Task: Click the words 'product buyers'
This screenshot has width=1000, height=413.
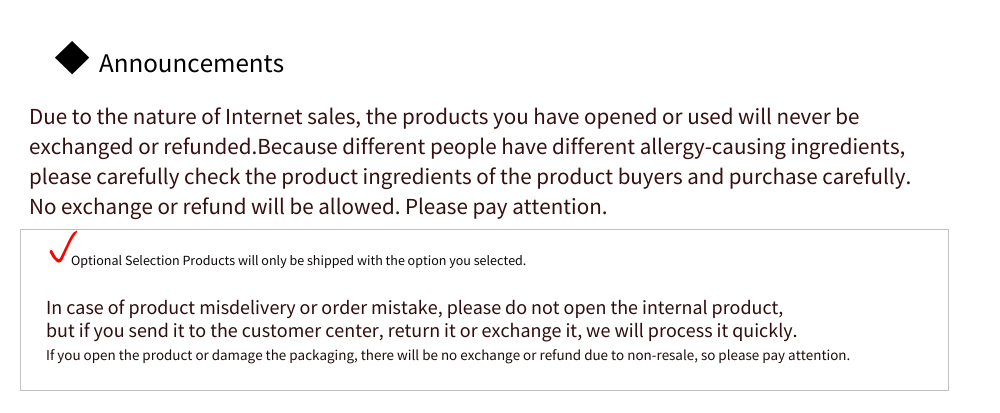Action: pyautogui.click(x=610, y=178)
